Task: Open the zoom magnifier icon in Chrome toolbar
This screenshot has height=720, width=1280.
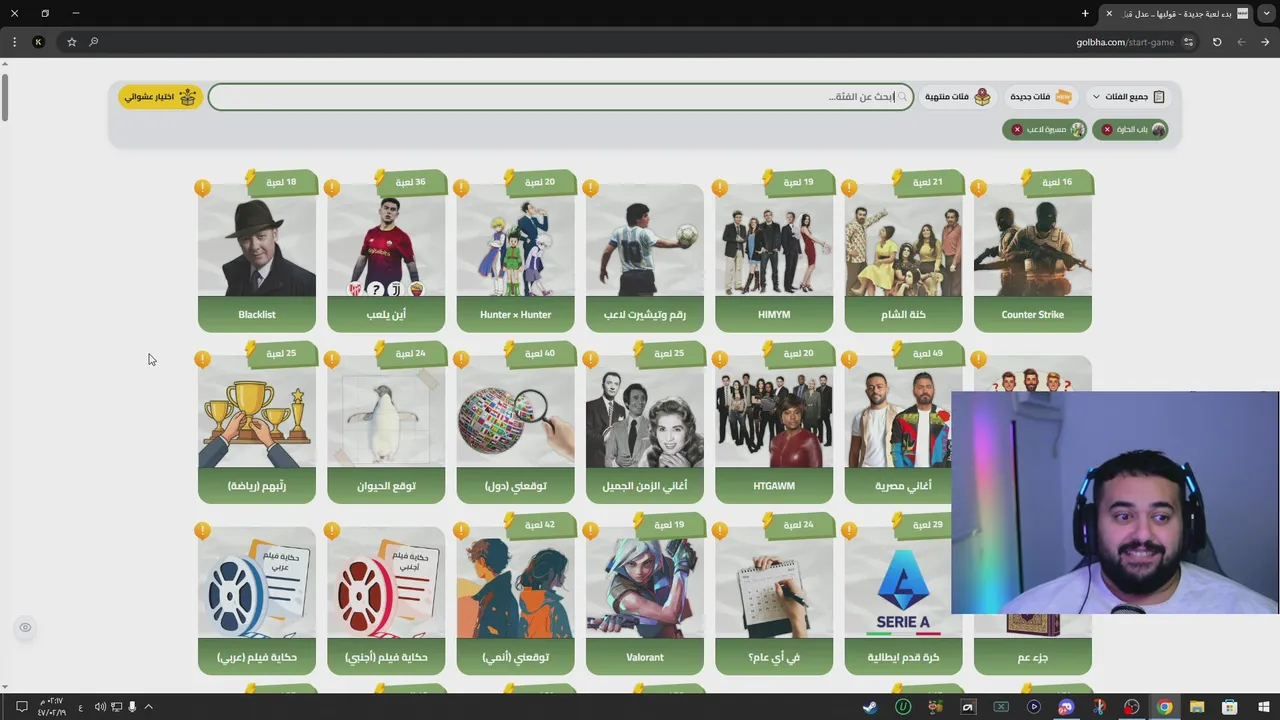Action: [94, 42]
